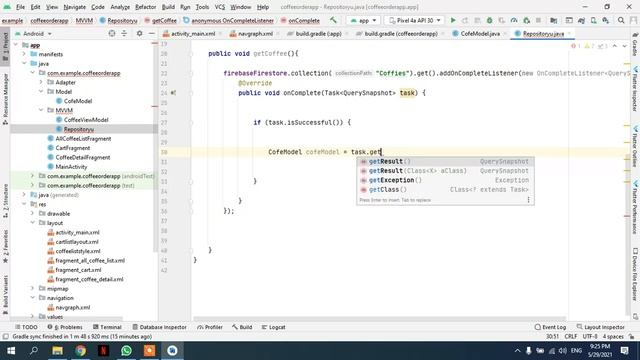Go to next highlighted error arrow
Image resolution: width=640 pixels, height=360 pixels.
624,46
